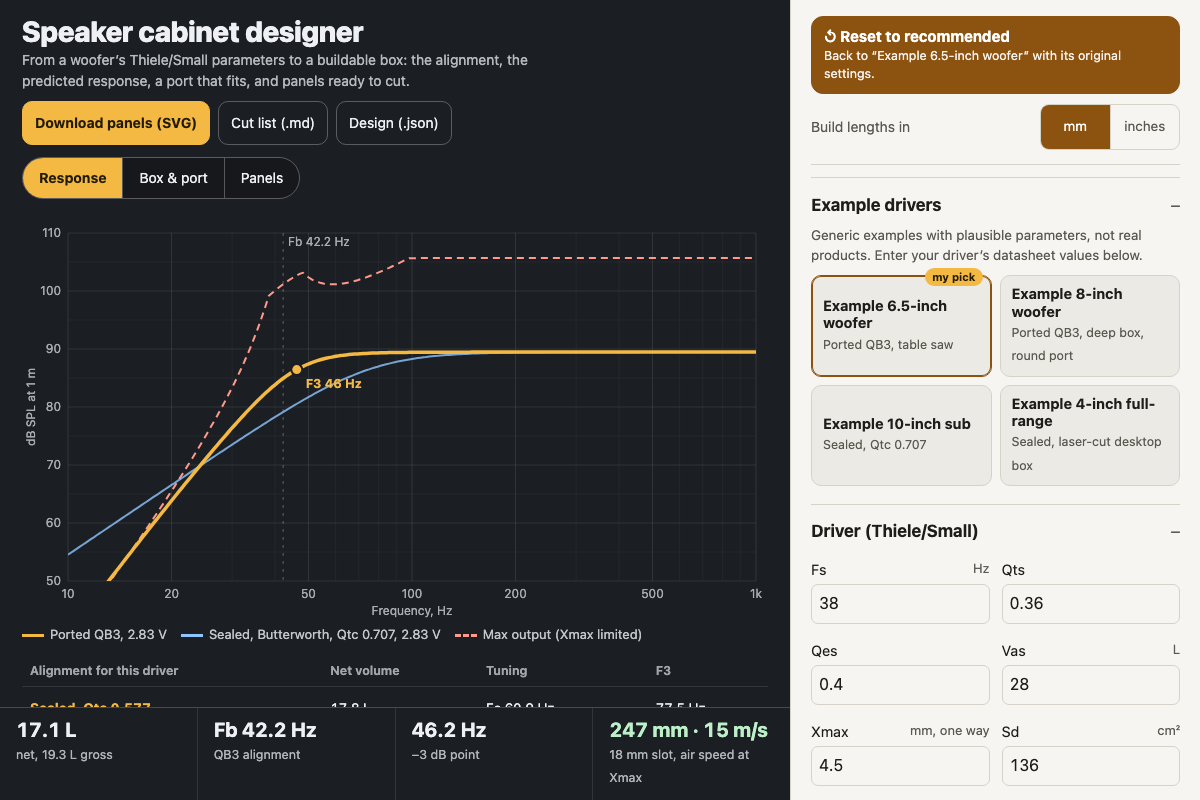
Task: Choose the Example 8-inch woofer card
Action: [1090, 326]
